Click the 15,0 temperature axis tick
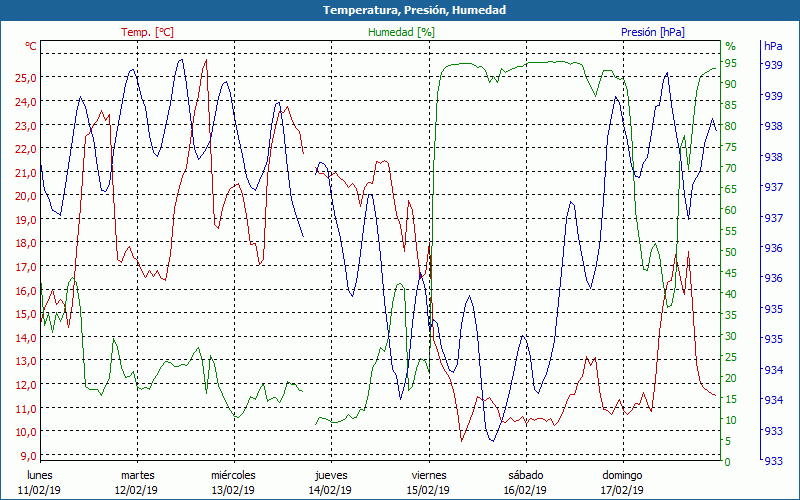The width and height of the screenshot is (800, 500). coord(27,314)
